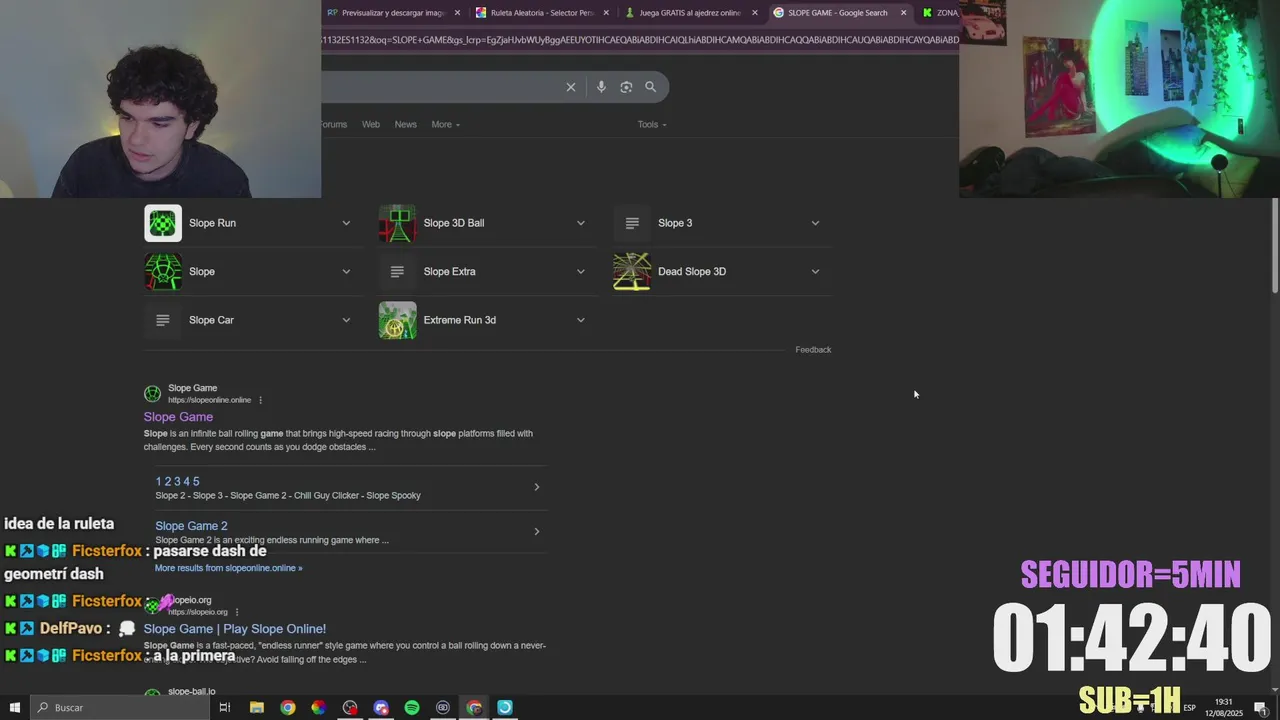Click the Slope 3D Ball game thumbnail
The width and height of the screenshot is (1280, 720).
(397, 223)
